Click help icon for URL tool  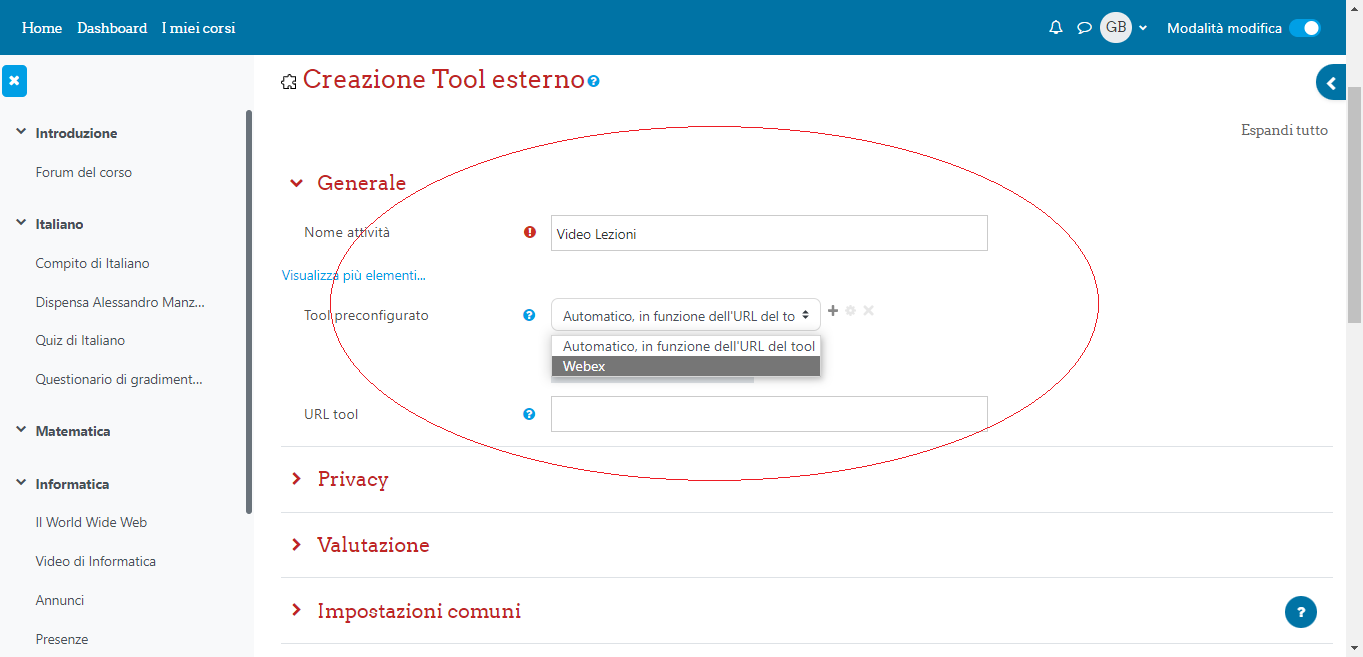coord(529,414)
